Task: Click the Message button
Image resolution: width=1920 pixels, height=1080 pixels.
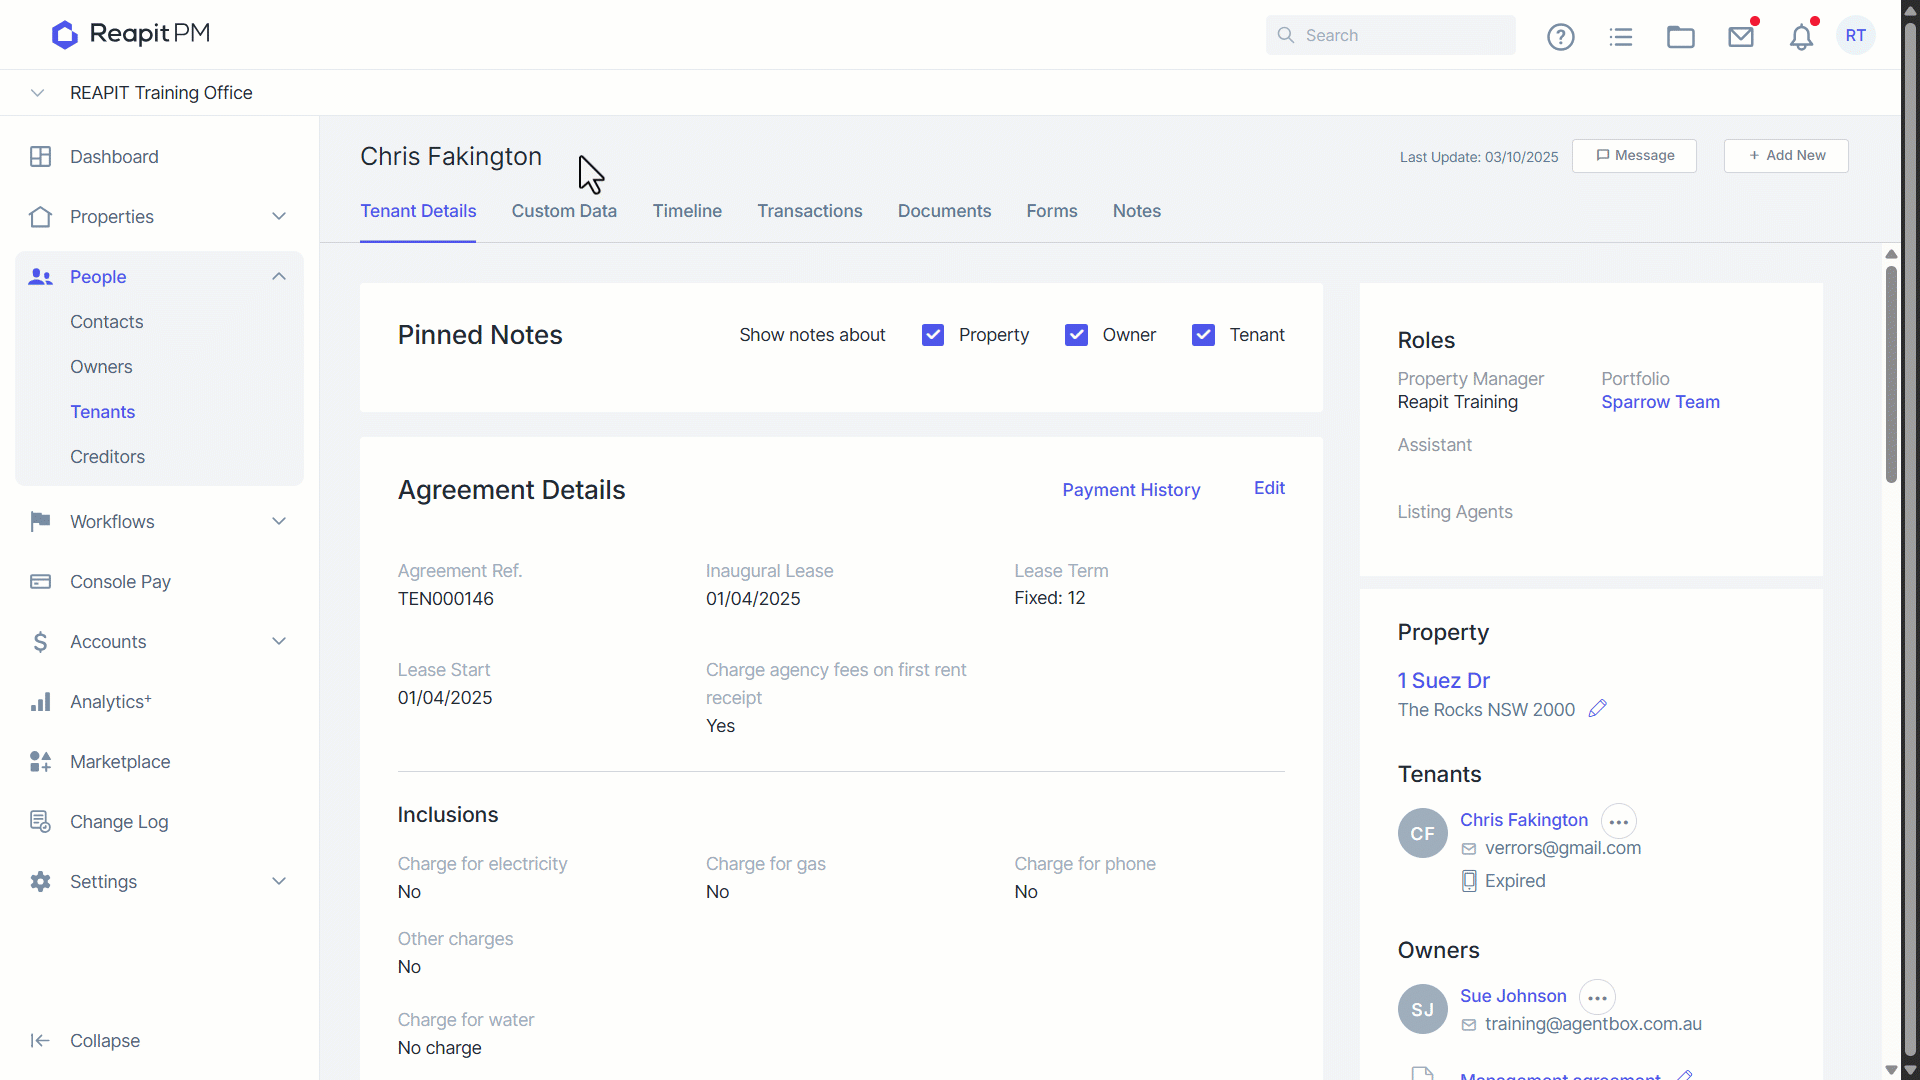Action: tap(1634, 156)
